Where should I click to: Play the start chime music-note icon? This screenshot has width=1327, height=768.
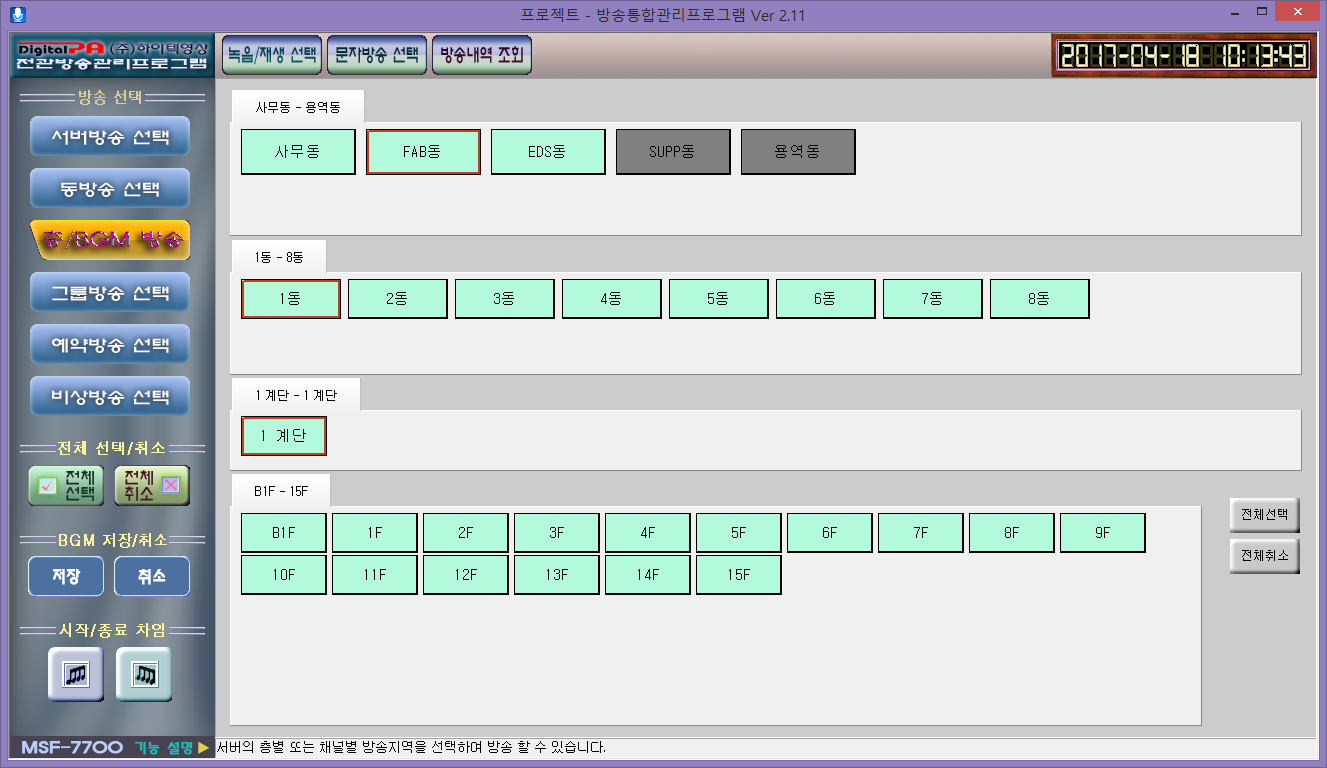tap(76, 674)
